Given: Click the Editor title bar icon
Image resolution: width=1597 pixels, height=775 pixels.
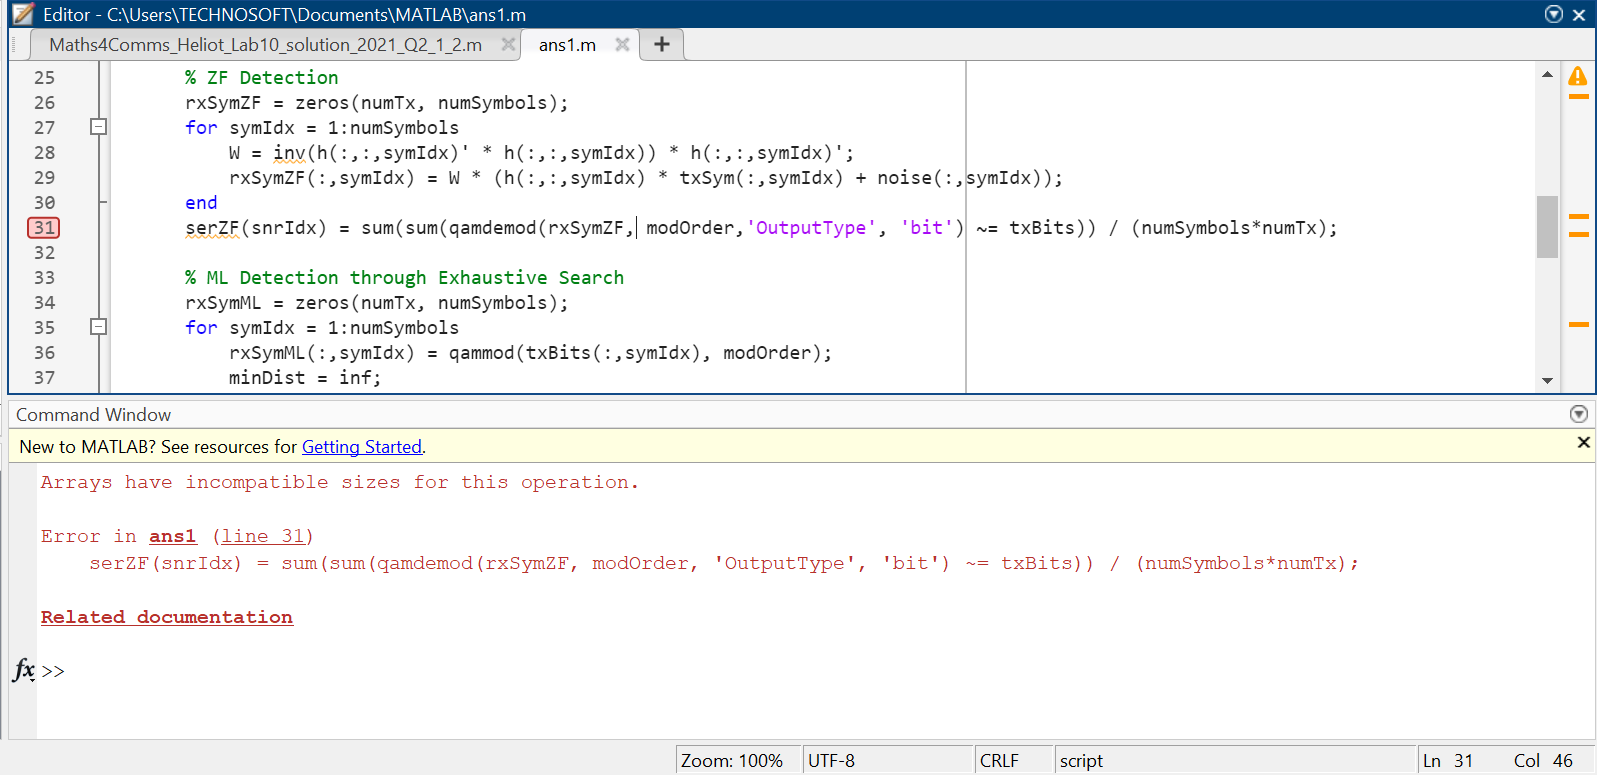Looking at the screenshot, I should click(x=22, y=14).
